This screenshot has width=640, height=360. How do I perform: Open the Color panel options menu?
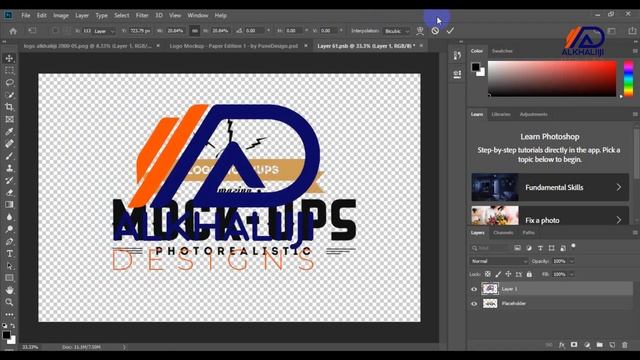[x=635, y=51]
